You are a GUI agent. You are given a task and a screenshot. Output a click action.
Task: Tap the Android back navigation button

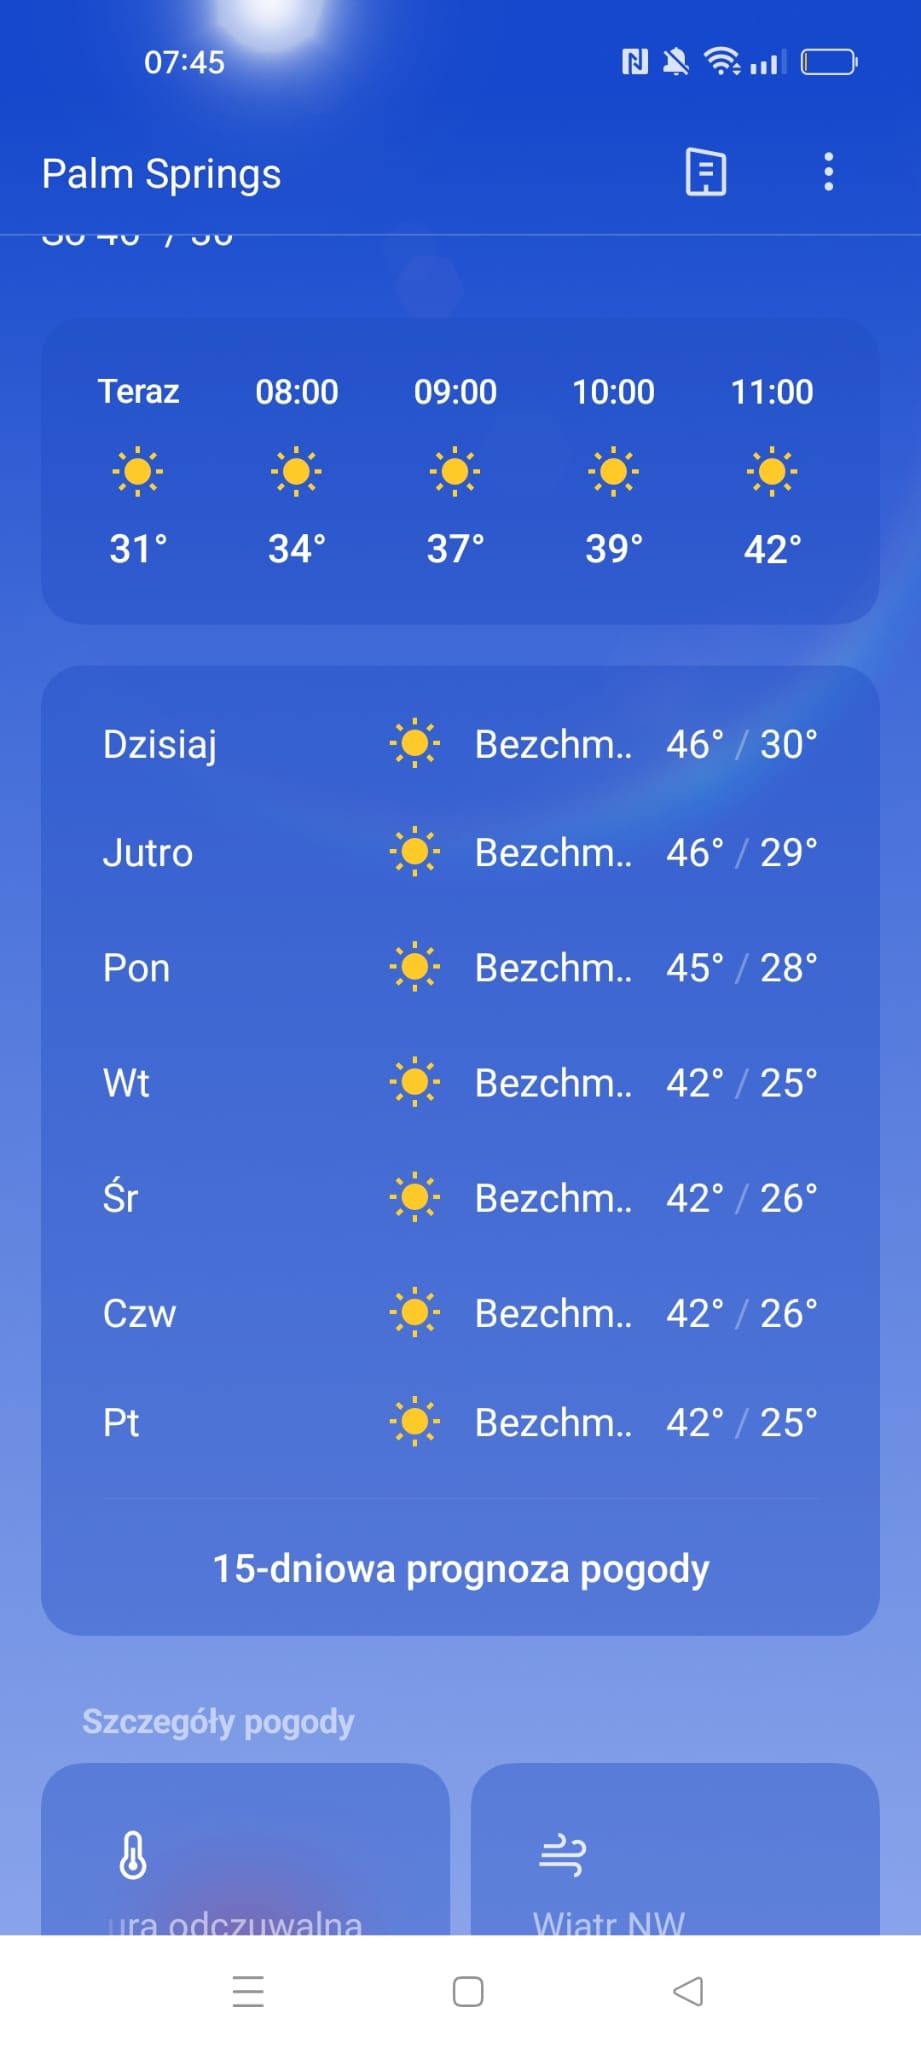click(x=688, y=1991)
